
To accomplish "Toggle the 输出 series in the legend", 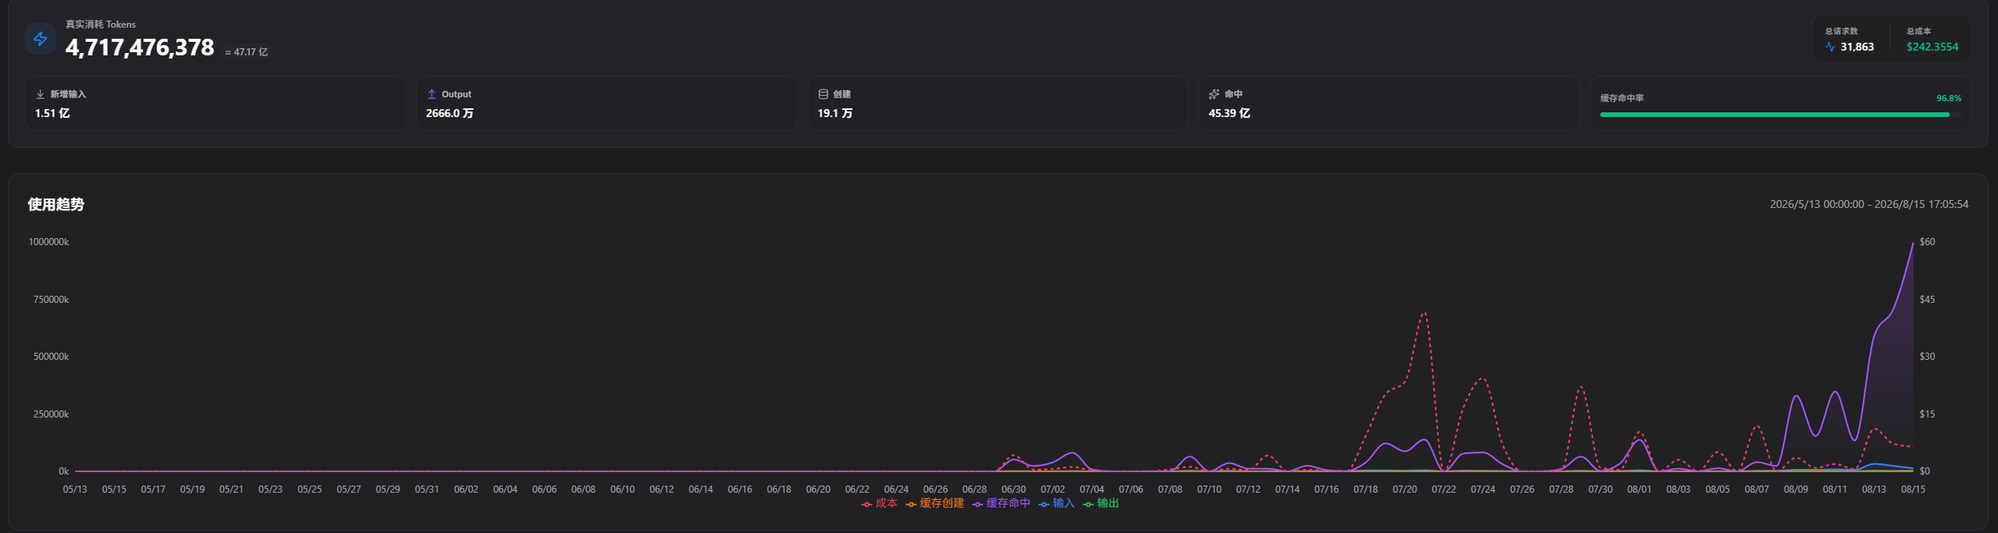I will [1101, 504].
